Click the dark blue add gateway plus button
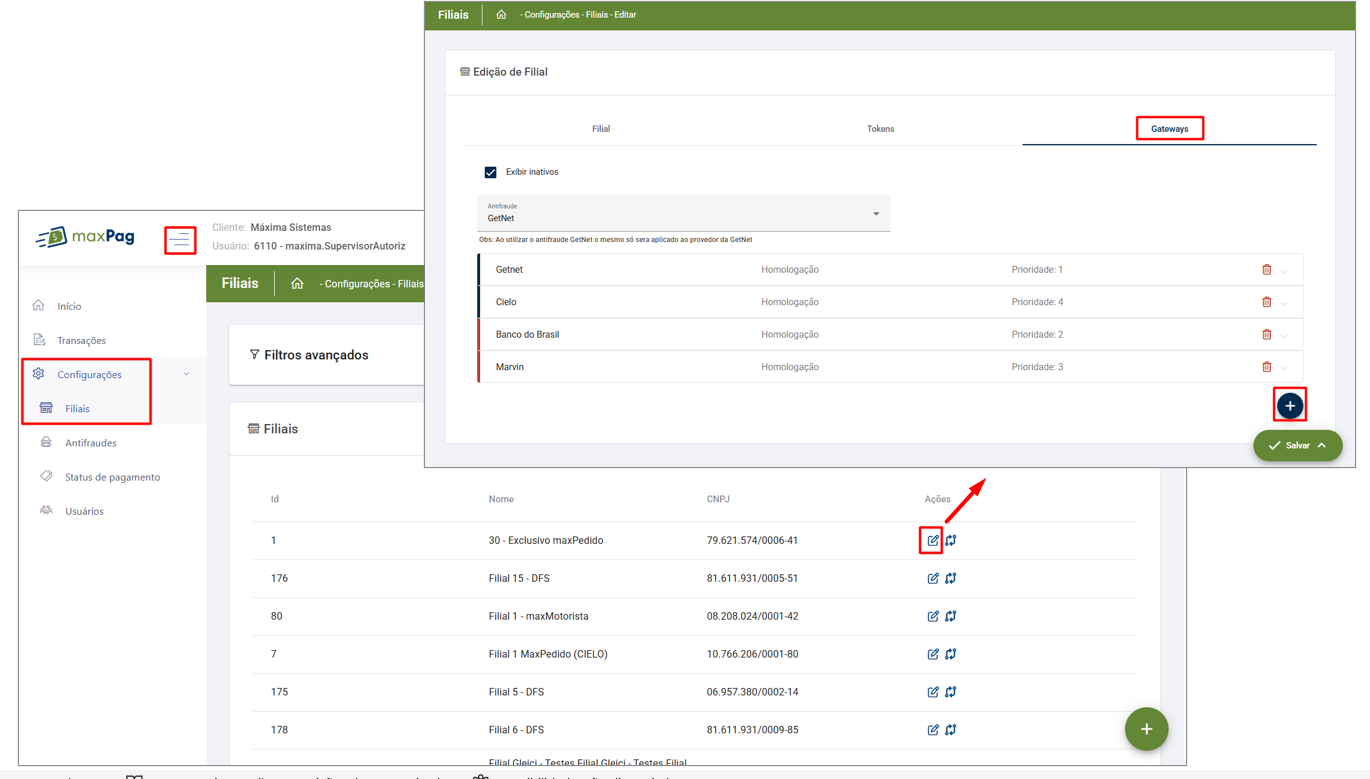Screen dimensions: 1370x779 tap(1290, 406)
